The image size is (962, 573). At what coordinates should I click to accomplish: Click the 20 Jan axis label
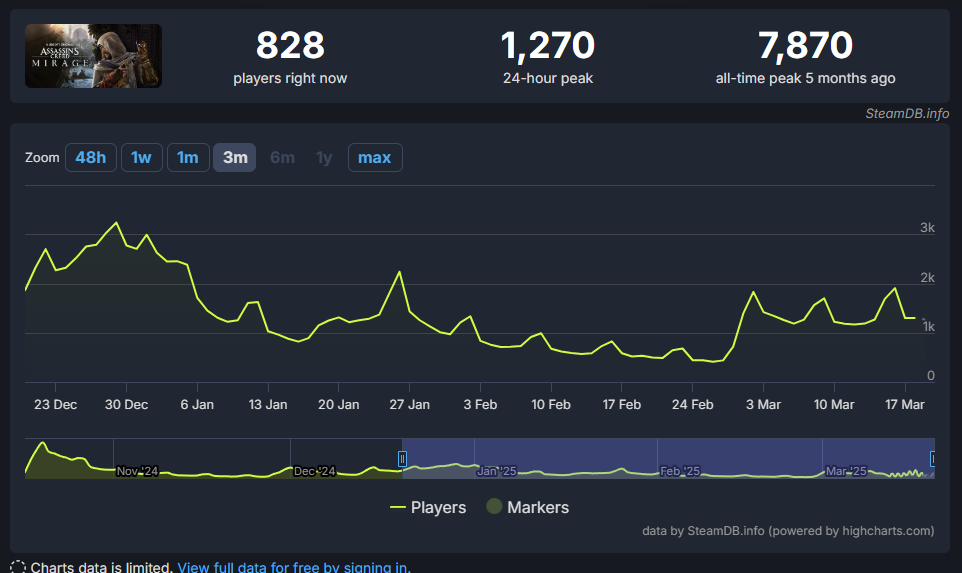click(x=339, y=405)
